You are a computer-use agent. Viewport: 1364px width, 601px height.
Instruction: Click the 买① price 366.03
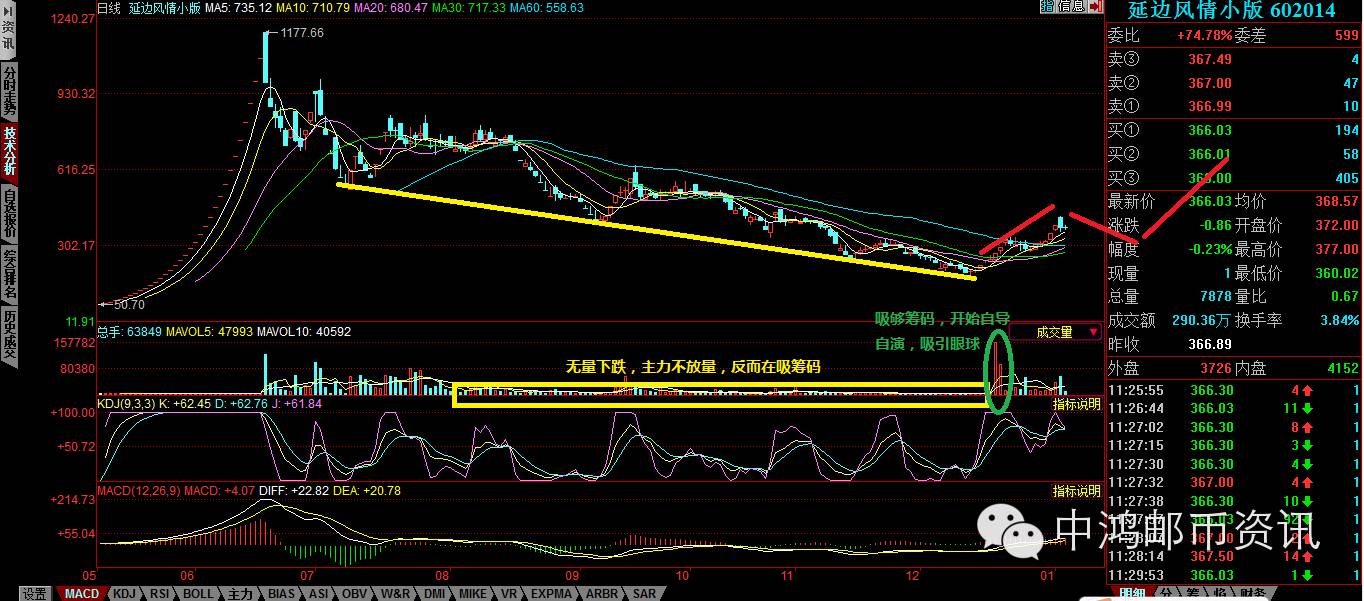coord(1209,131)
